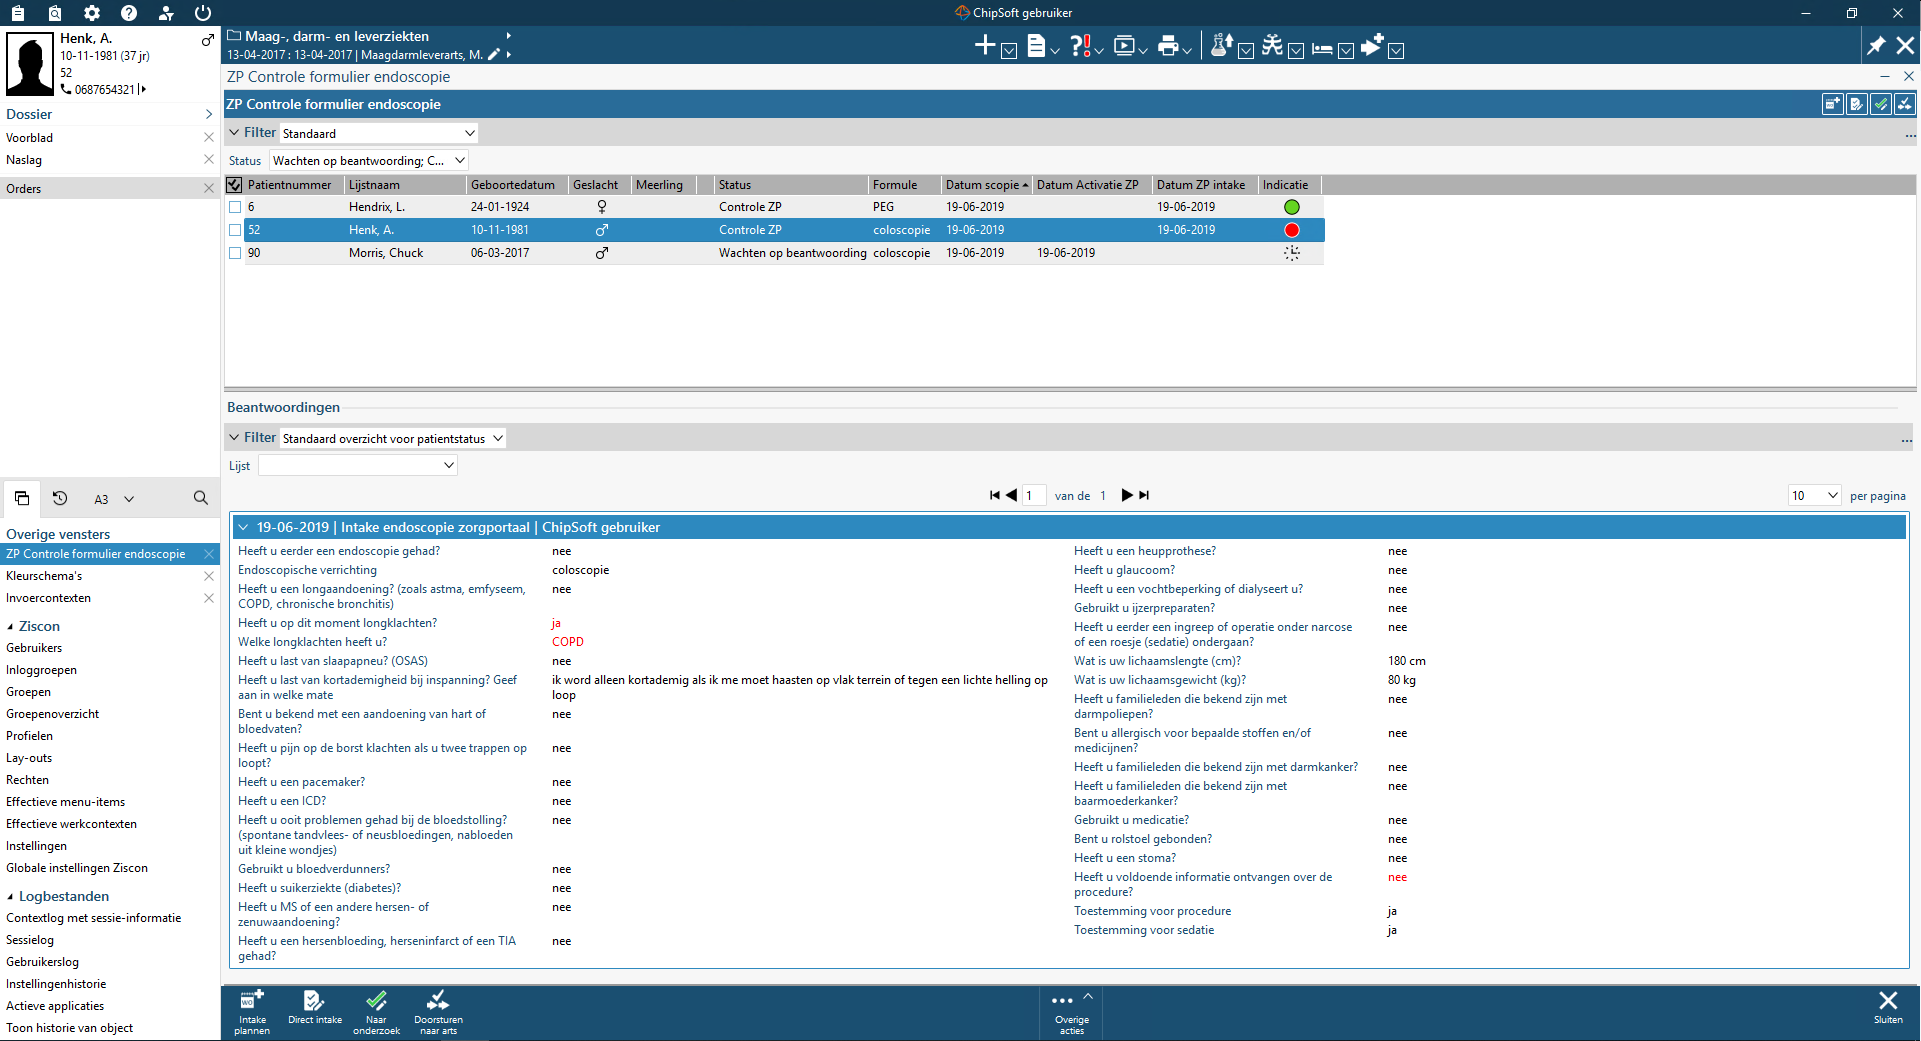Click Intake plannen icon in blue header

[1832, 104]
